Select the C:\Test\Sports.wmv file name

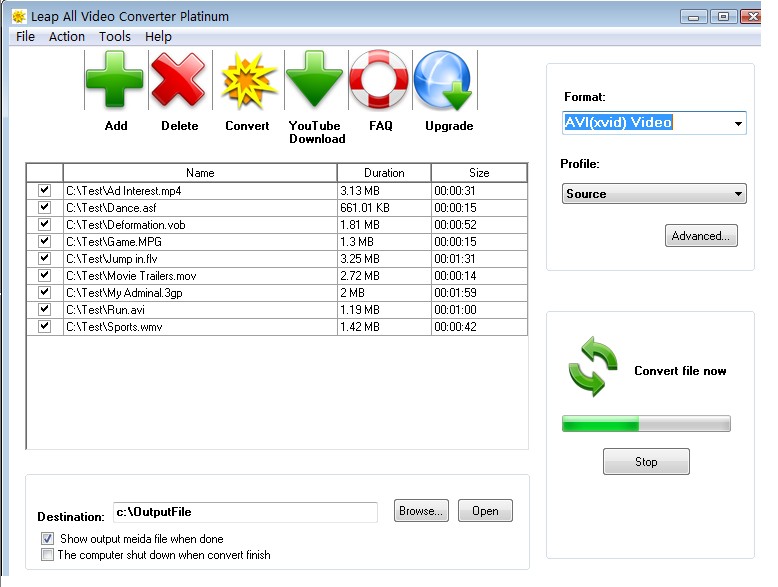[114, 326]
